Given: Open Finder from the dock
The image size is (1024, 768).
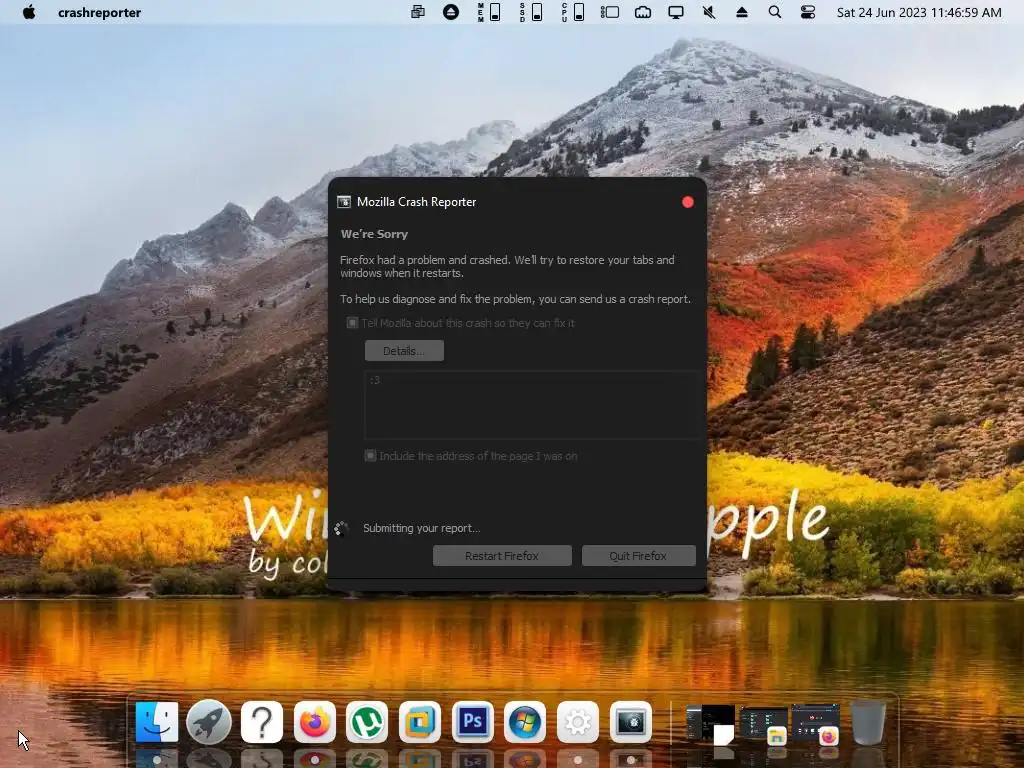Looking at the screenshot, I should click(x=157, y=722).
